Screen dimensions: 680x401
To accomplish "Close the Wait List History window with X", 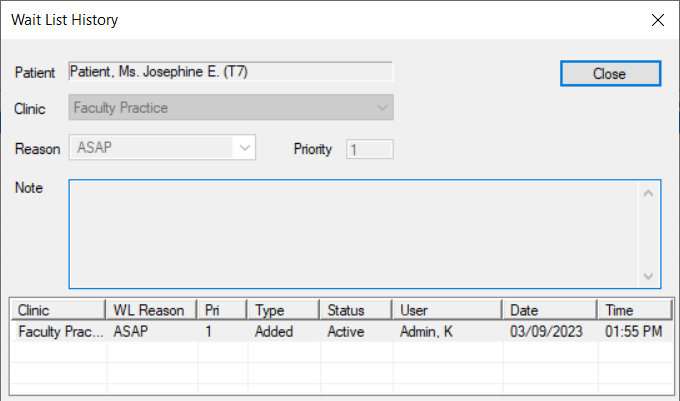I will (657, 20).
